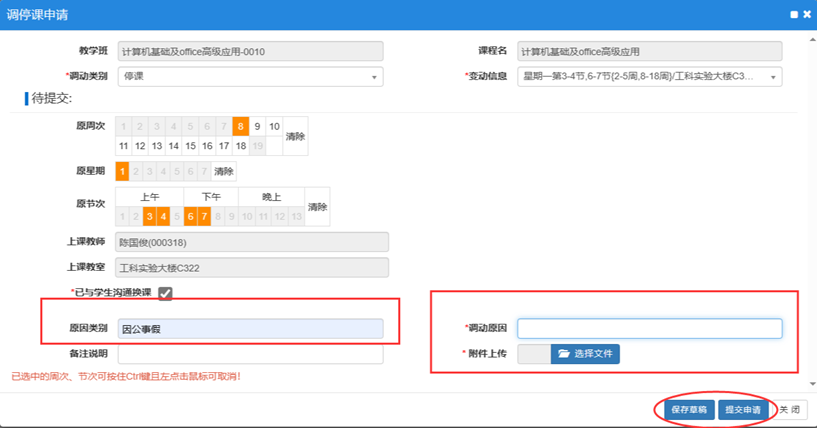Close the 调停课申请 dialog with X icon
The height and width of the screenshot is (428, 817).
pos(806,15)
